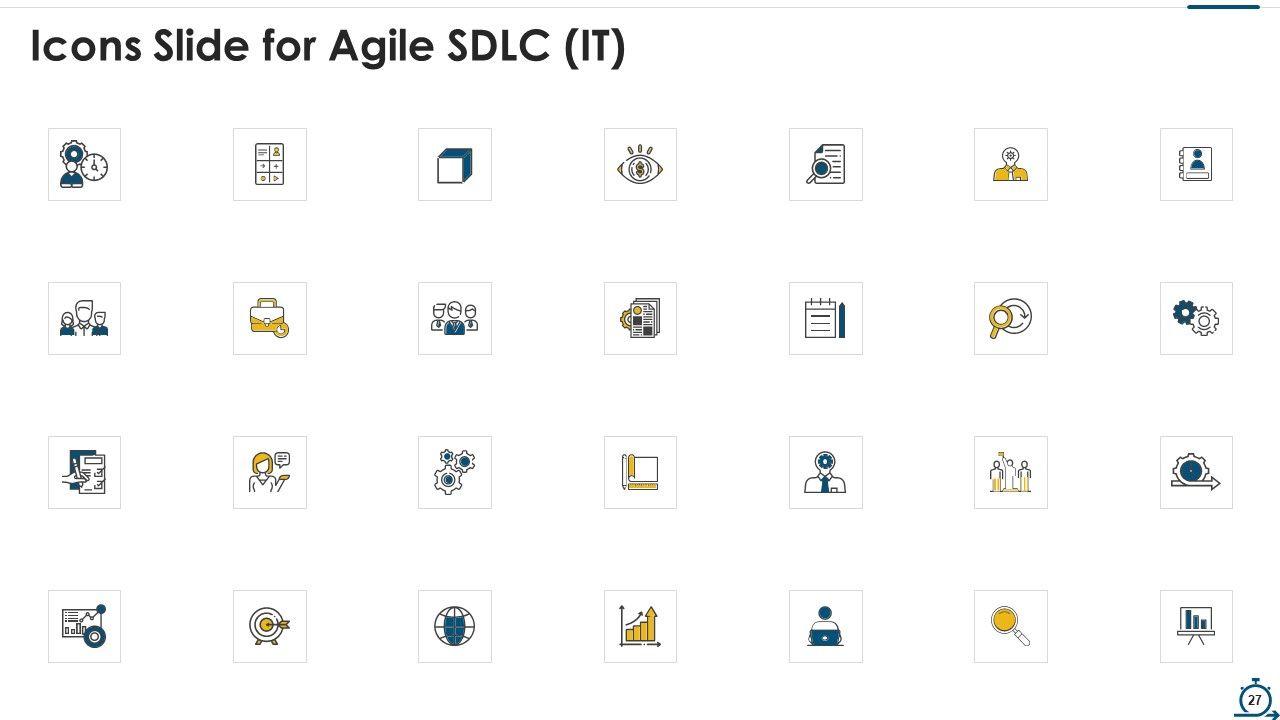Select the document magnifier search icon
Screen dimensions: 1280x720
[826, 164]
